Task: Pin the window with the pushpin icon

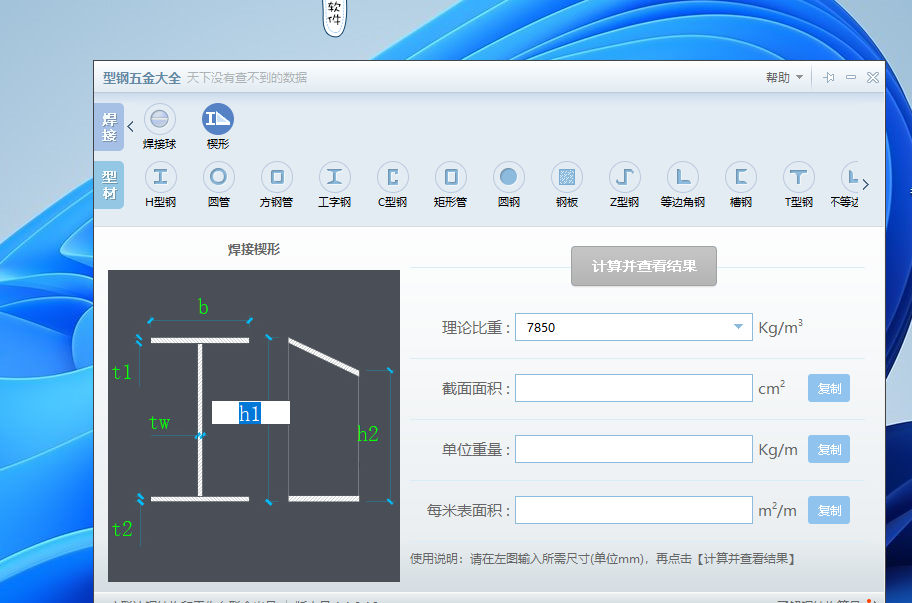Action: [x=829, y=77]
